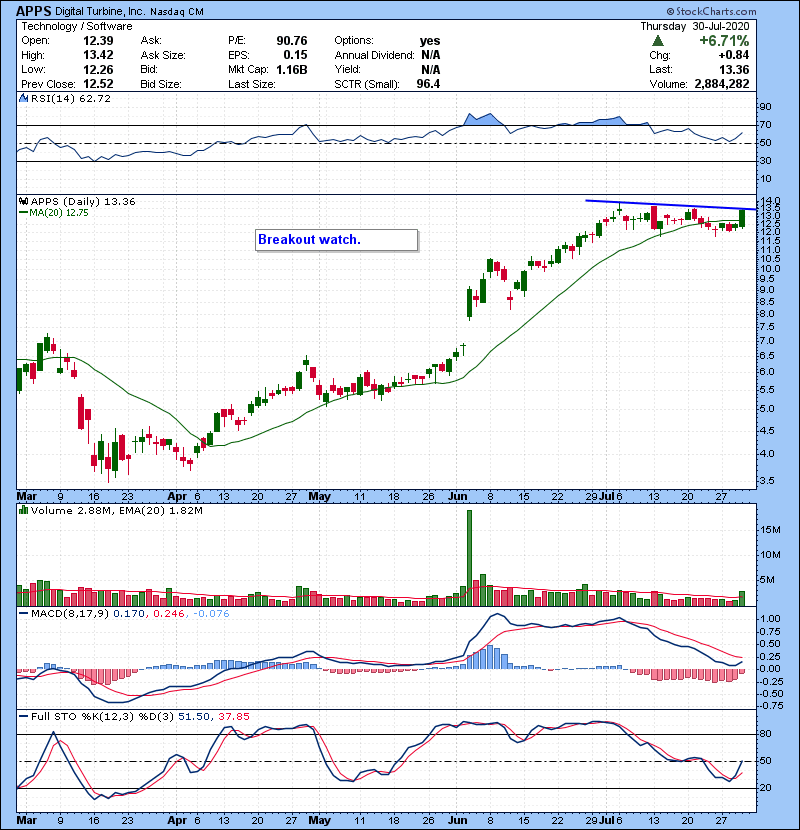800x830 pixels.
Task: Click the 'RSI(14) 62.72' label
Action: (x=71, y=98)
